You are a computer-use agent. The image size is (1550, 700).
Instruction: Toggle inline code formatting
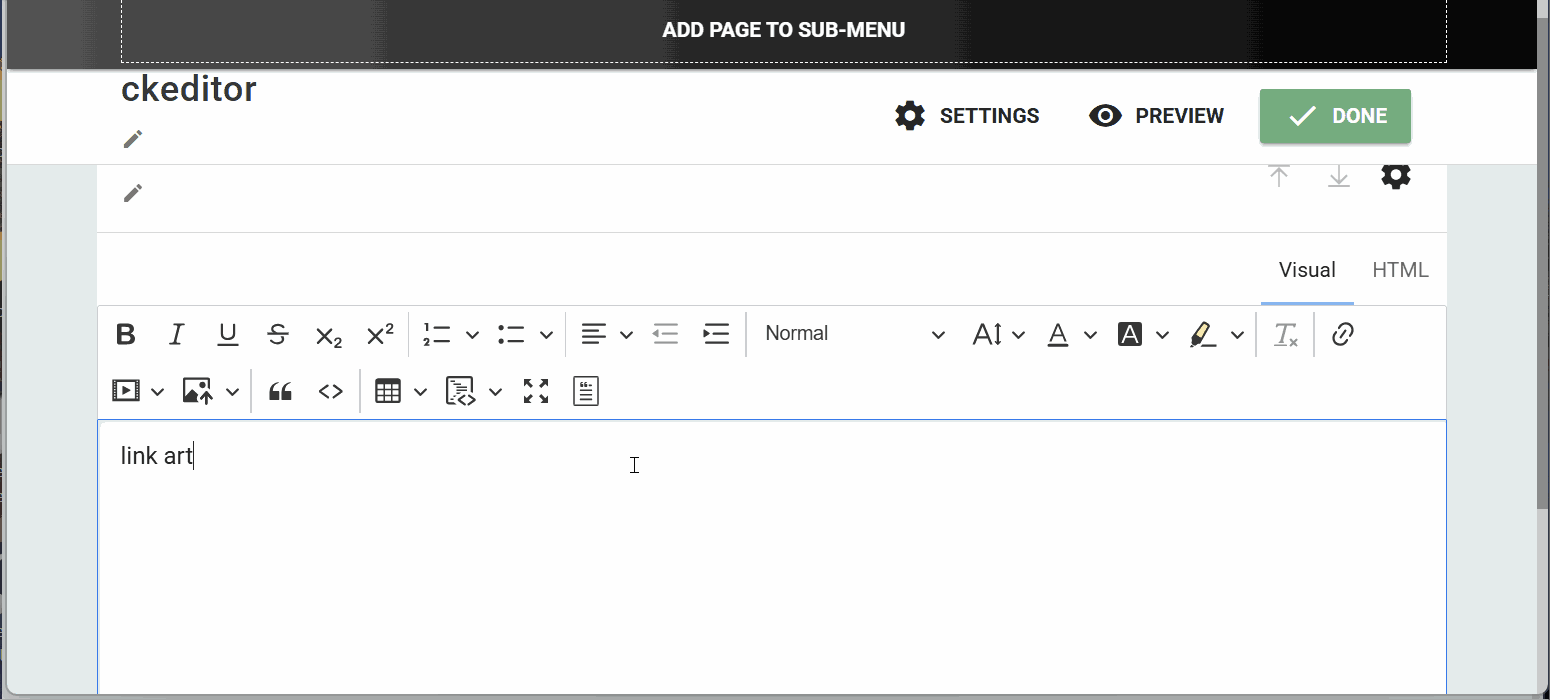coord(331,391)
